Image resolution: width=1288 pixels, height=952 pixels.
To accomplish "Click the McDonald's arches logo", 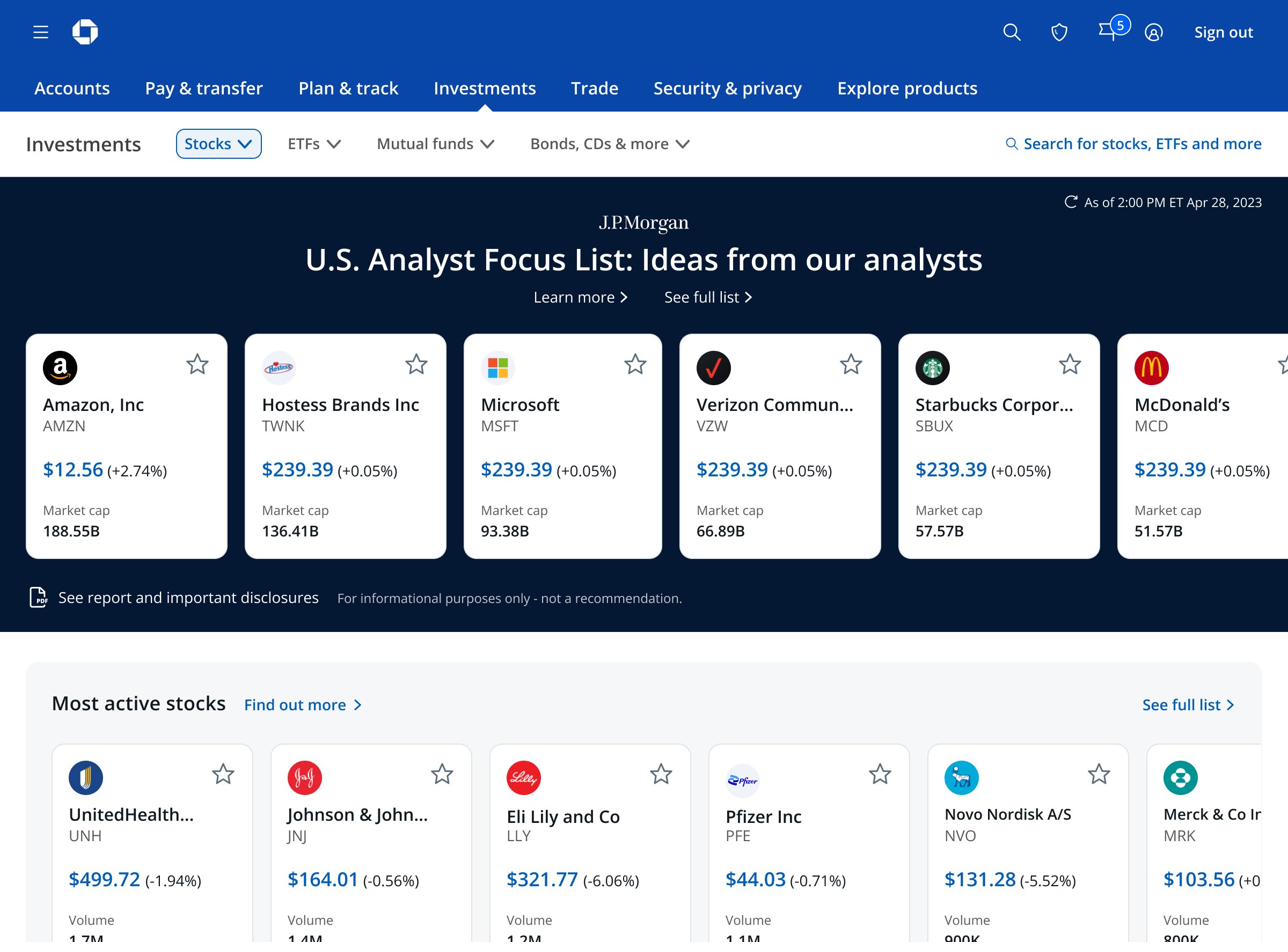I will (1152, 367).
